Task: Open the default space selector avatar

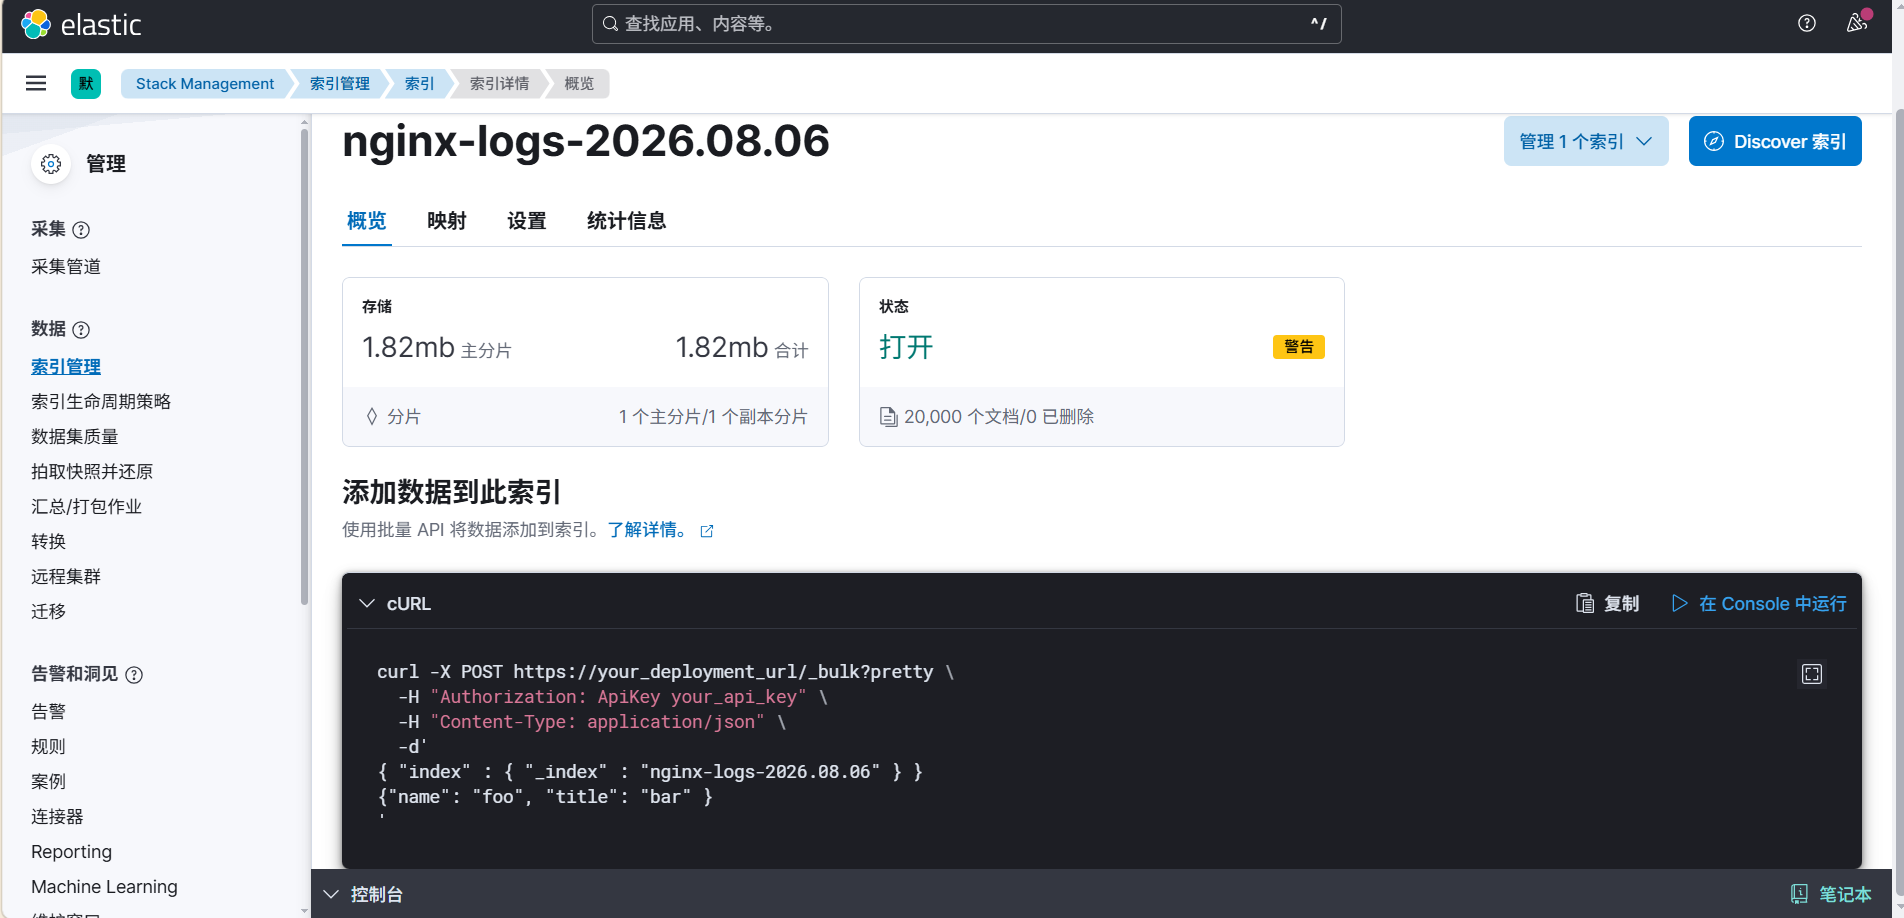Action: [x=86, y=83]
